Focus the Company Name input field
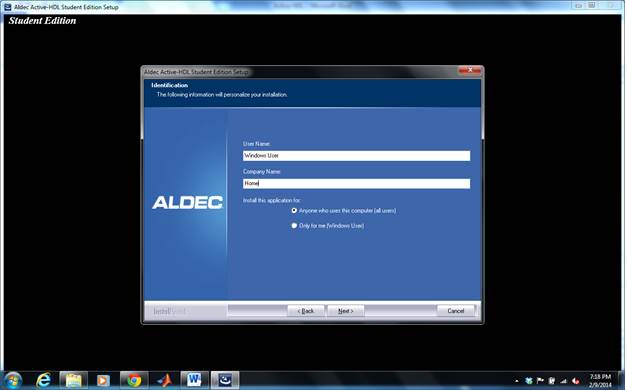625x390 pixels. (x=356, y=183)
